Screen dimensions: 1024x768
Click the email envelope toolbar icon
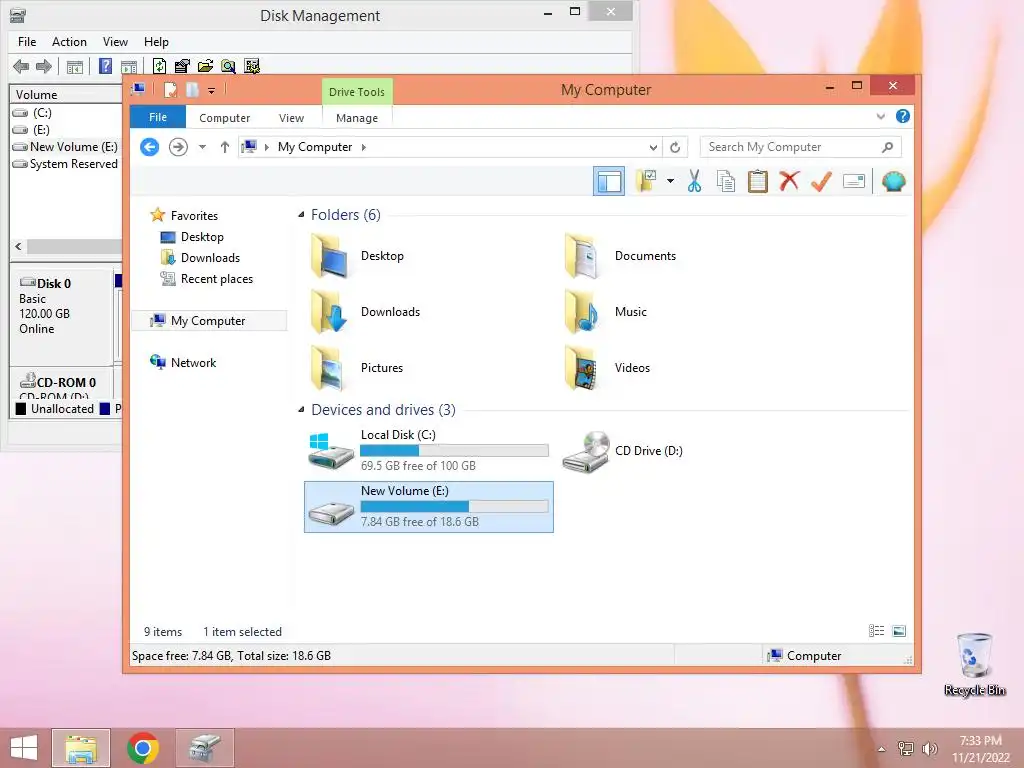(x=854, y=181)
